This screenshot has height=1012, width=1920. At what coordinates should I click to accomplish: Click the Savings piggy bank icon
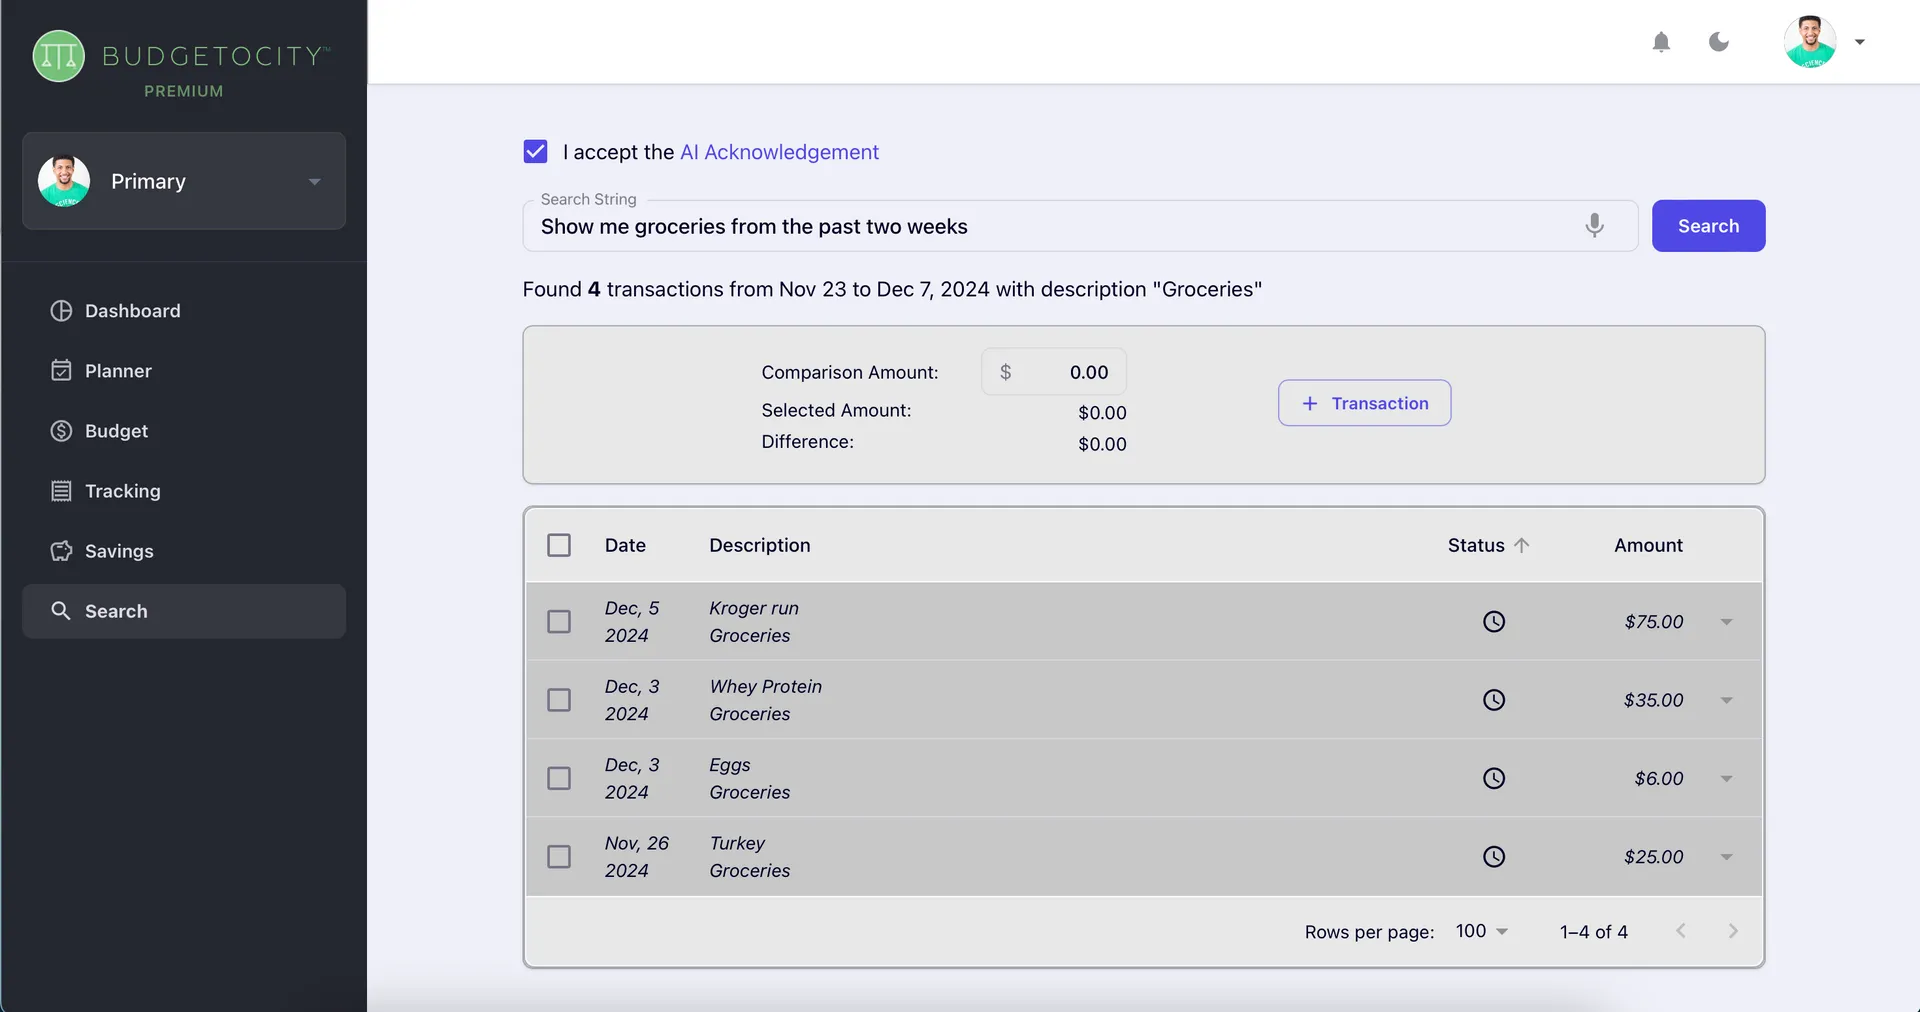point(62,551)
